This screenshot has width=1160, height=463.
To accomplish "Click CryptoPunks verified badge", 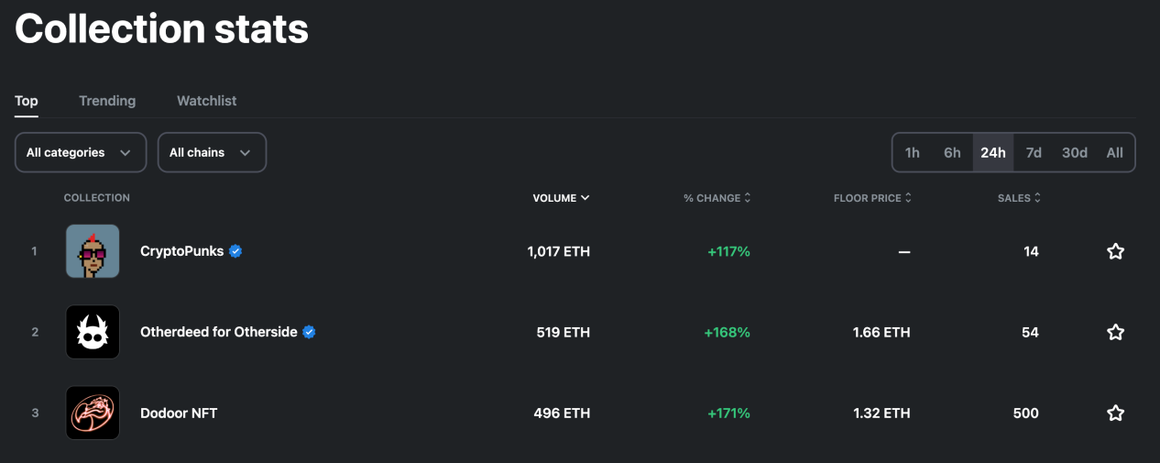I will [x=235, y=251].
